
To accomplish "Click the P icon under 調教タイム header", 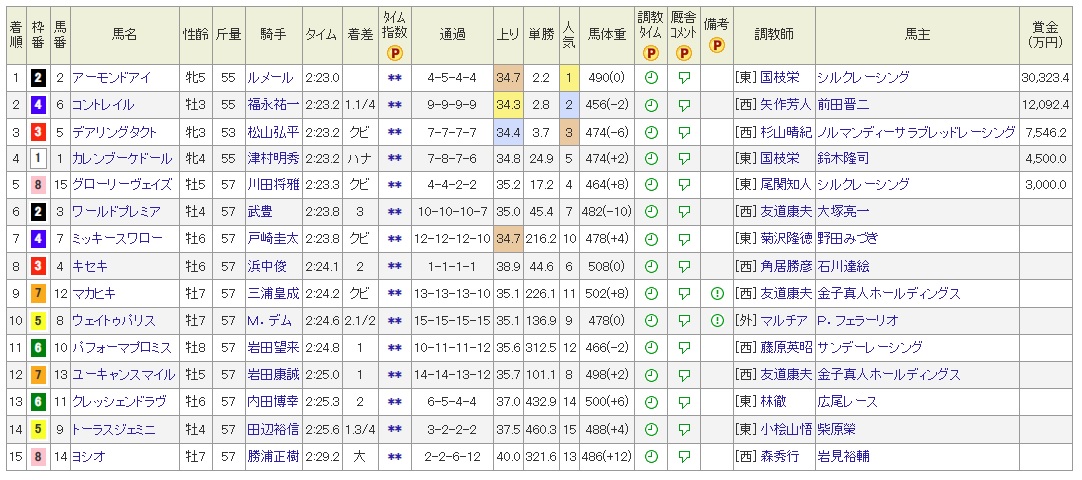I will click(x=651, y=53).
